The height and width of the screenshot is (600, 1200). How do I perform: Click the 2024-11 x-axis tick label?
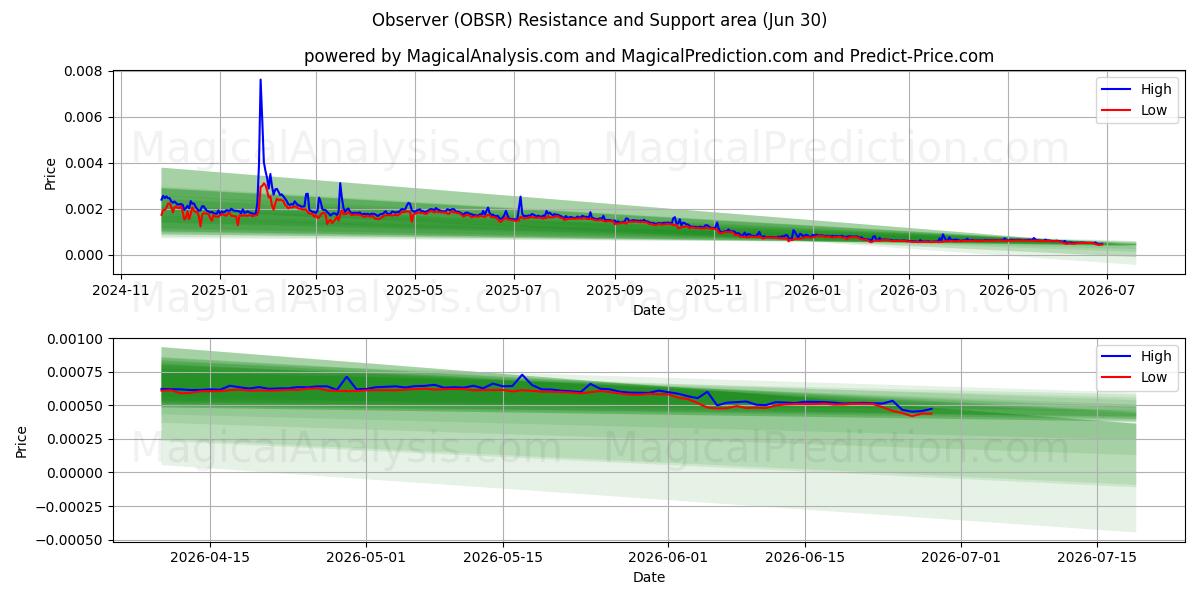(x=121, y=291)
